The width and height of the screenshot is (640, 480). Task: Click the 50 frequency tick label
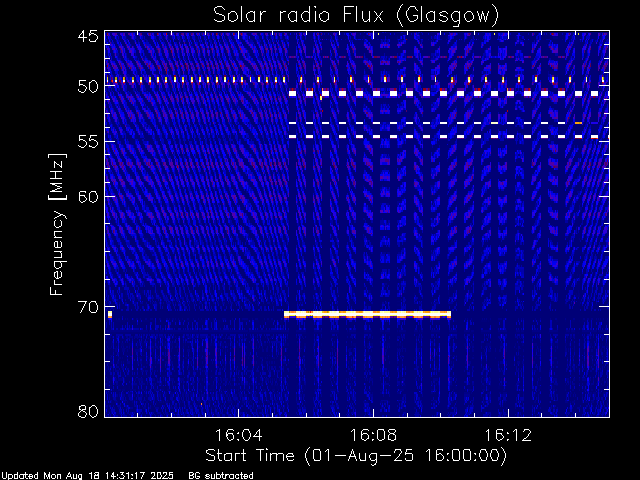pyautogui.click(x=88, y=87)
